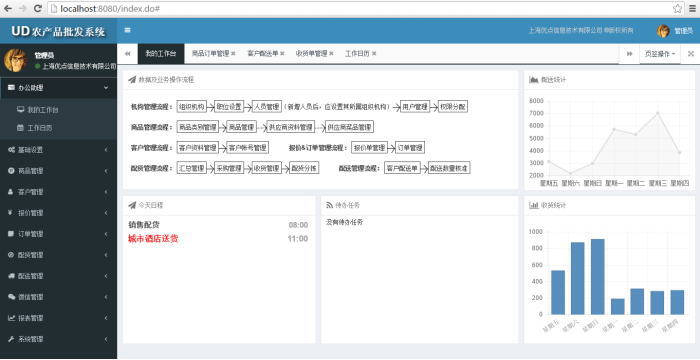Close the 商品订单管理 tab
Image resolution: width=700 pixels, height=360 pixels.
(233, 54)
